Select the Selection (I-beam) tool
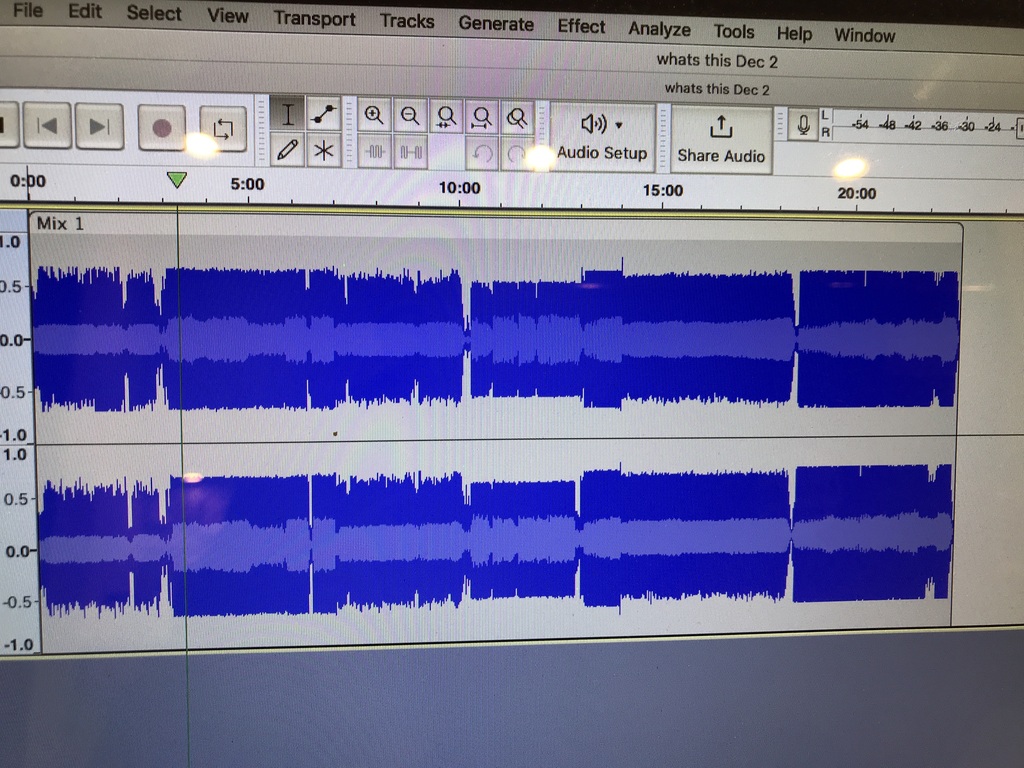1024x768 pixels. coord(287,115)
